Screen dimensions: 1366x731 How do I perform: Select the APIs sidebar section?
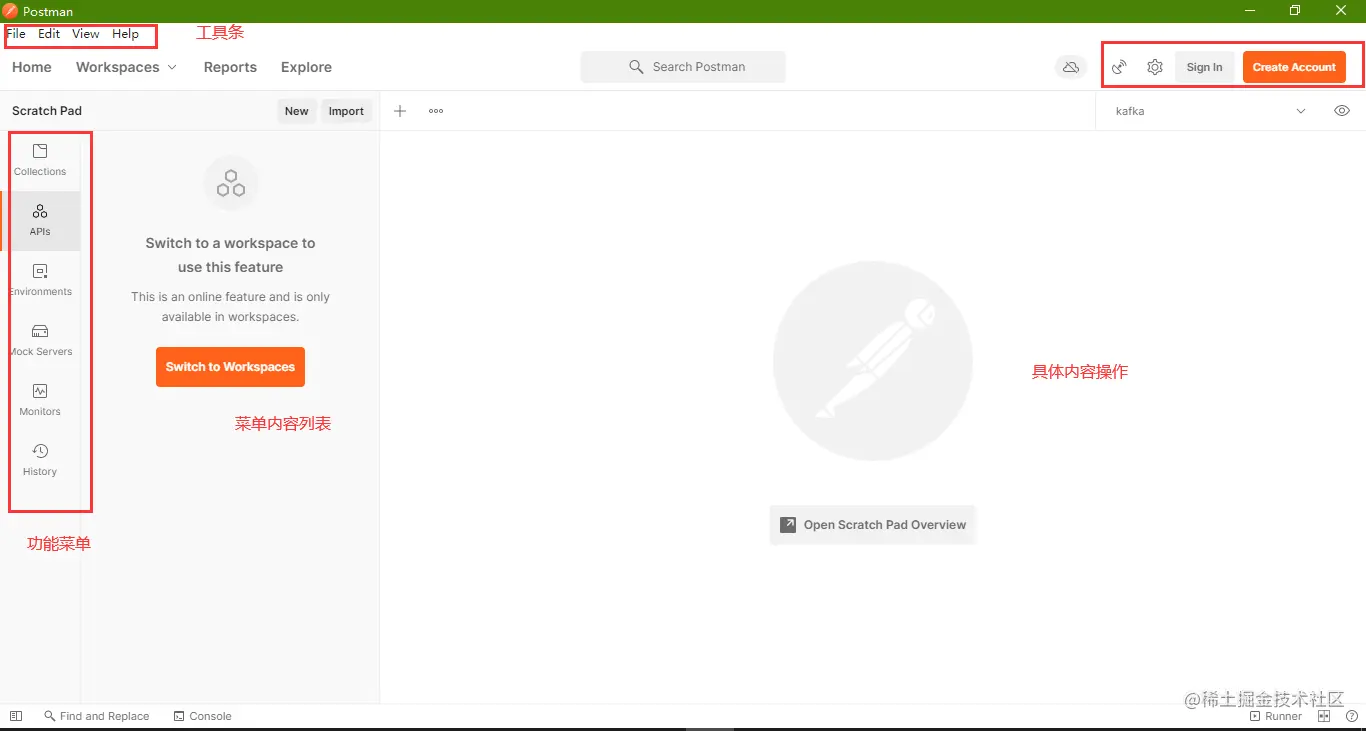[x=40, y=221]
